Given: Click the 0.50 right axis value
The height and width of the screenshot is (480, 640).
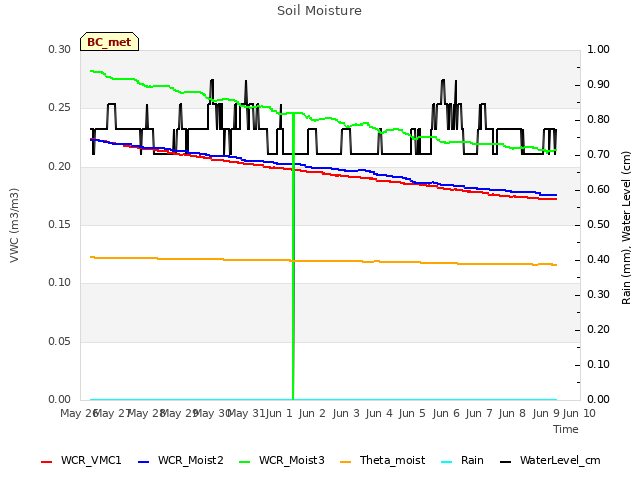Looking at the screenshot, I should pos(598,224).
